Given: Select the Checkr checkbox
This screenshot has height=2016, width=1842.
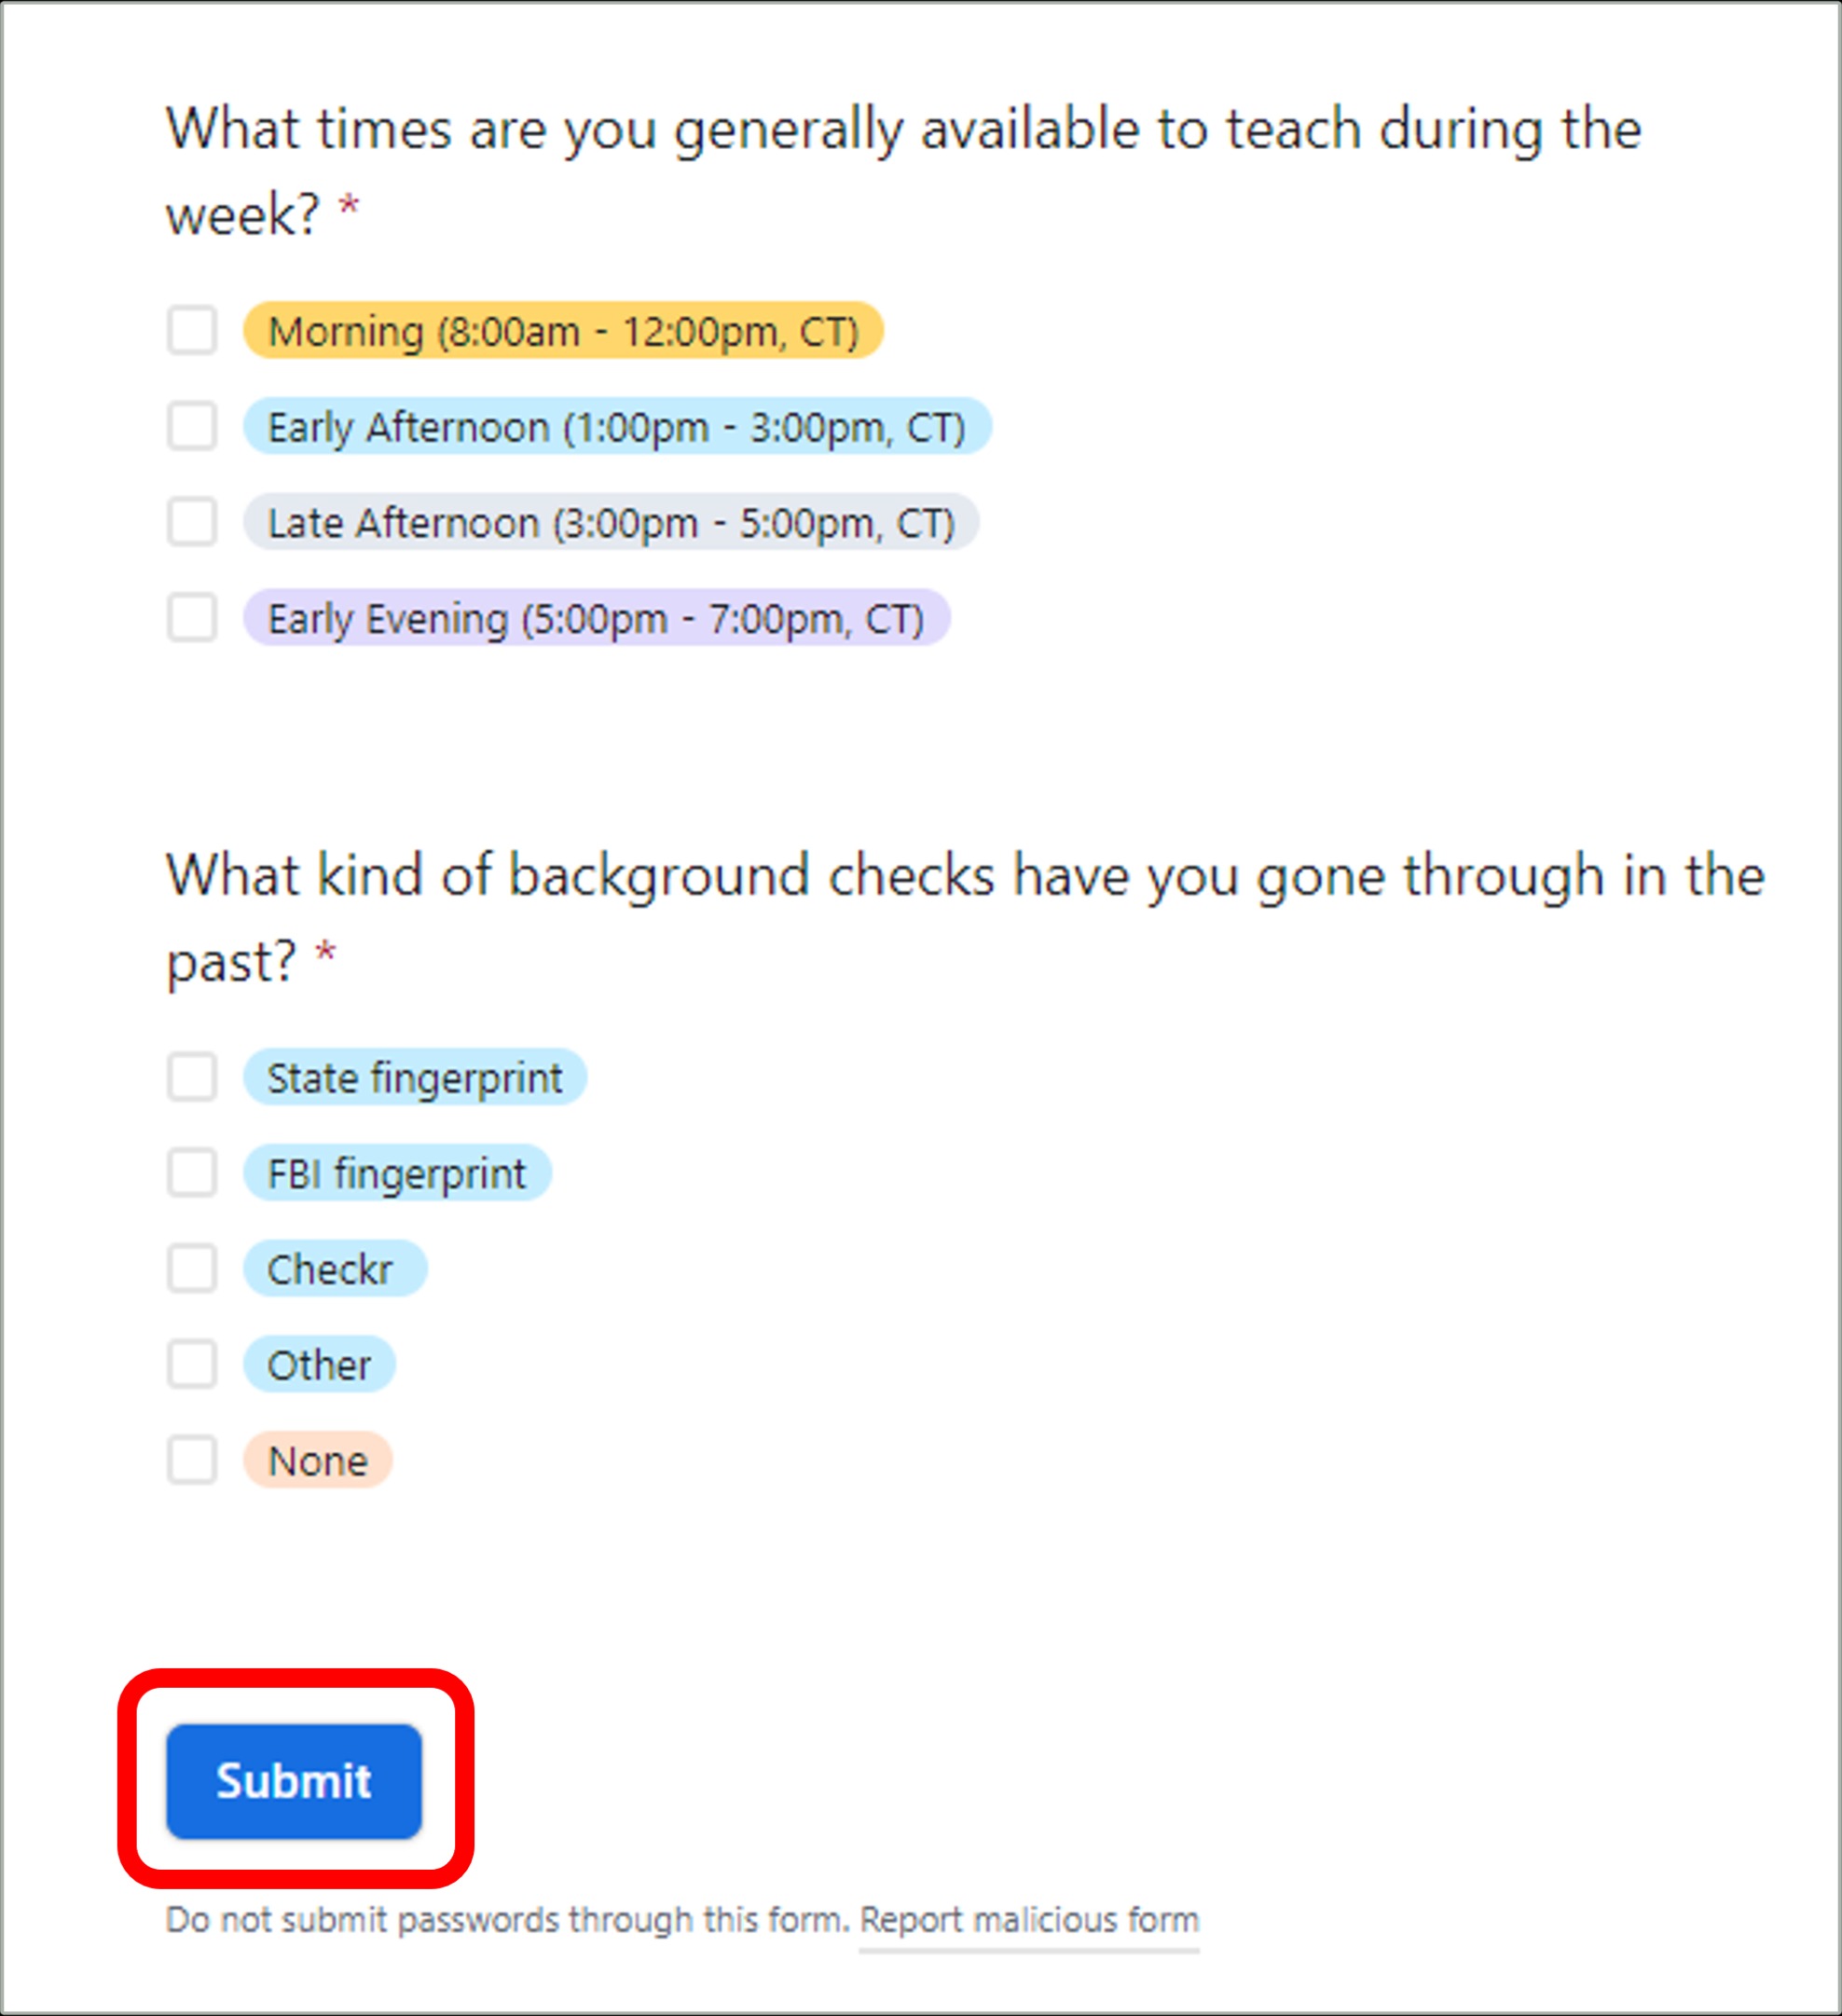Looking at the screenshot, I should [x=192, y=1269].
